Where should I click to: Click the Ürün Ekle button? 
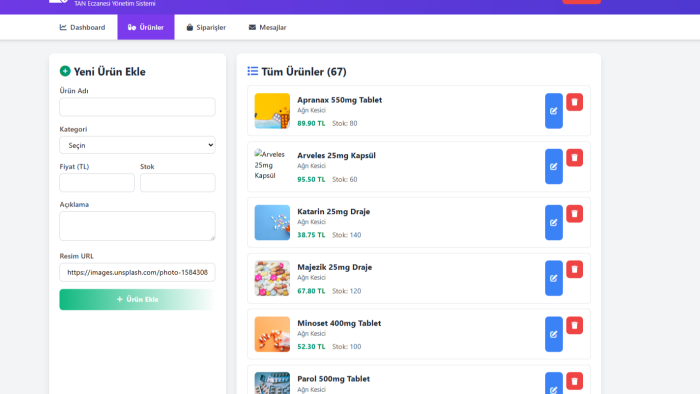click(137, 299)
